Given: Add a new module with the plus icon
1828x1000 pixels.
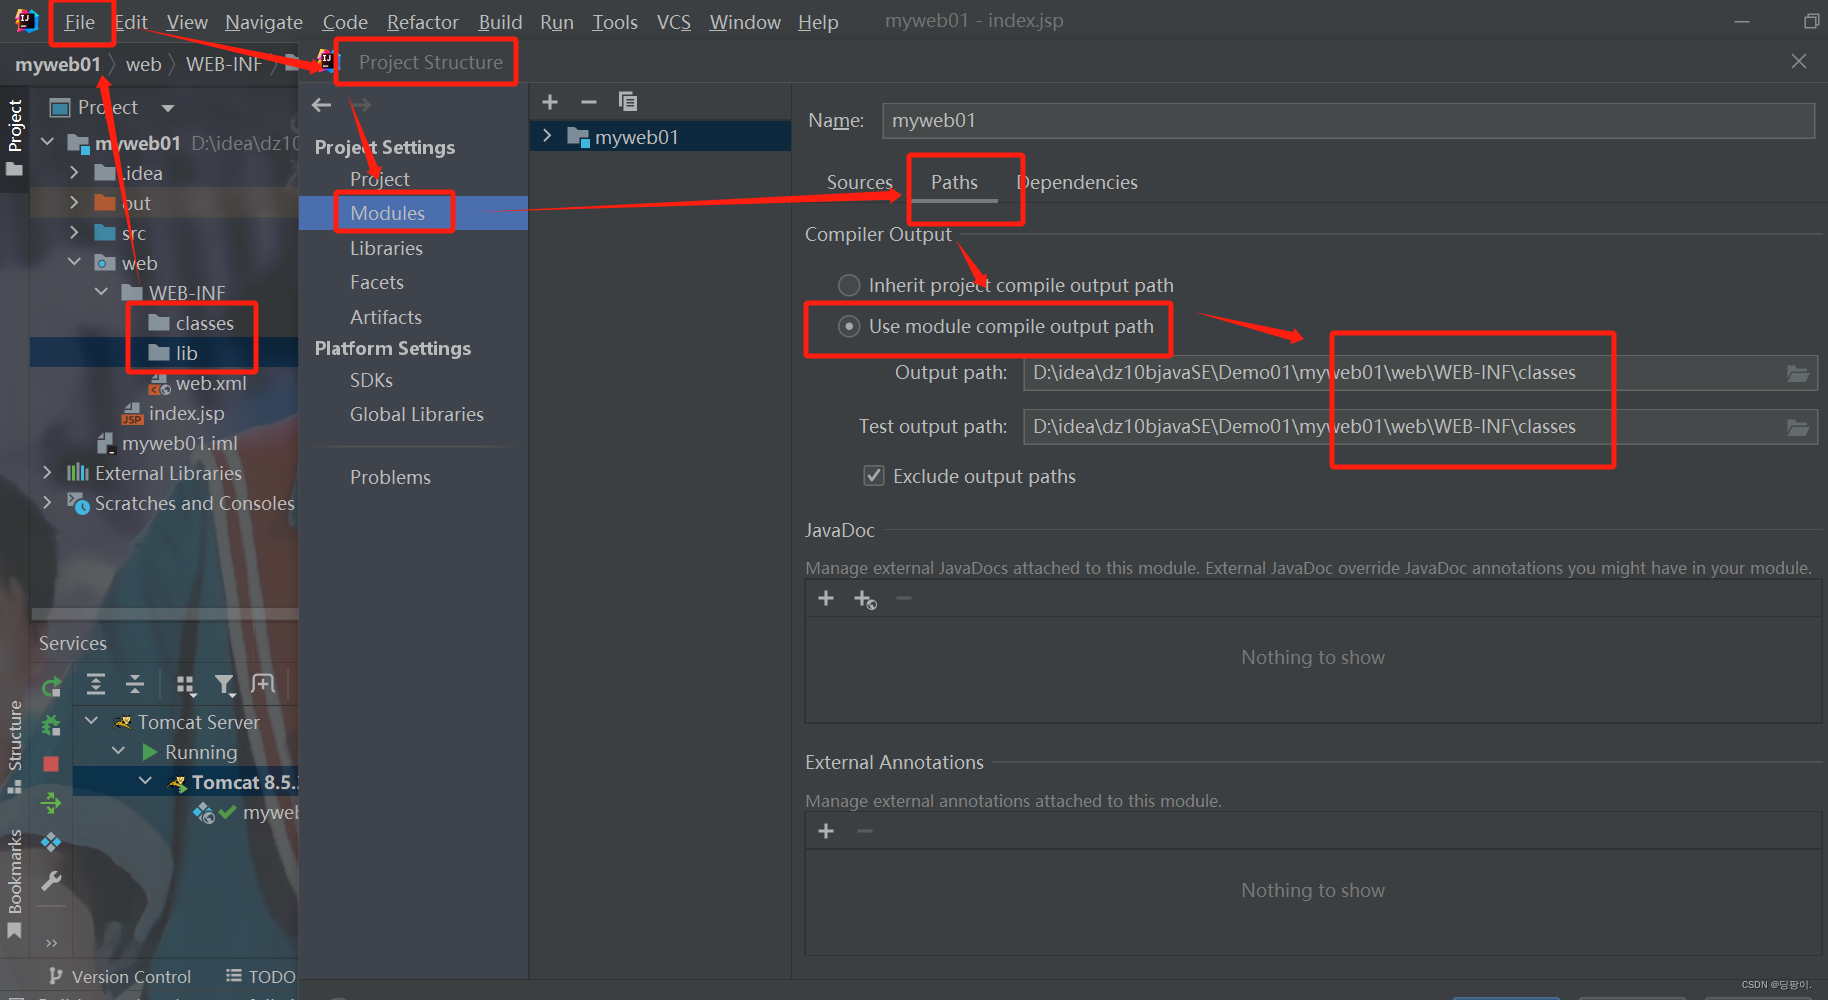Looking at the screenshot, I should (x=550, y=102).
